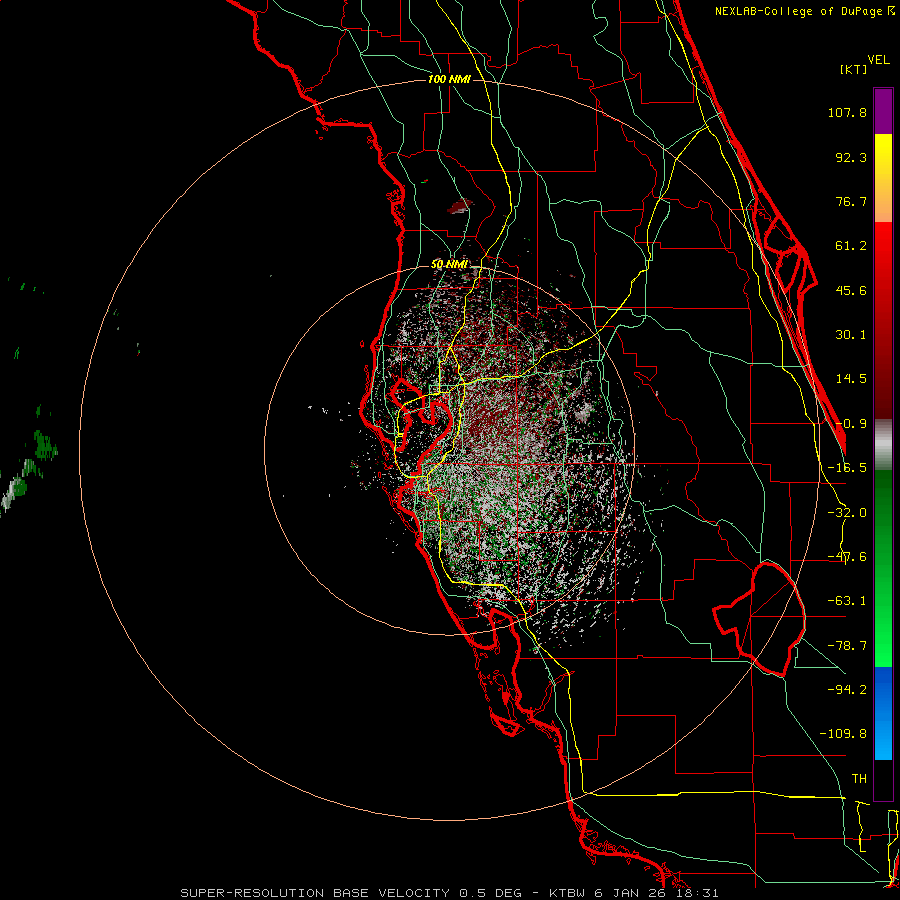Screen dimensions: 900x900
Task: Click the purple segment of the color bar
Action: (x=883, y=111)
